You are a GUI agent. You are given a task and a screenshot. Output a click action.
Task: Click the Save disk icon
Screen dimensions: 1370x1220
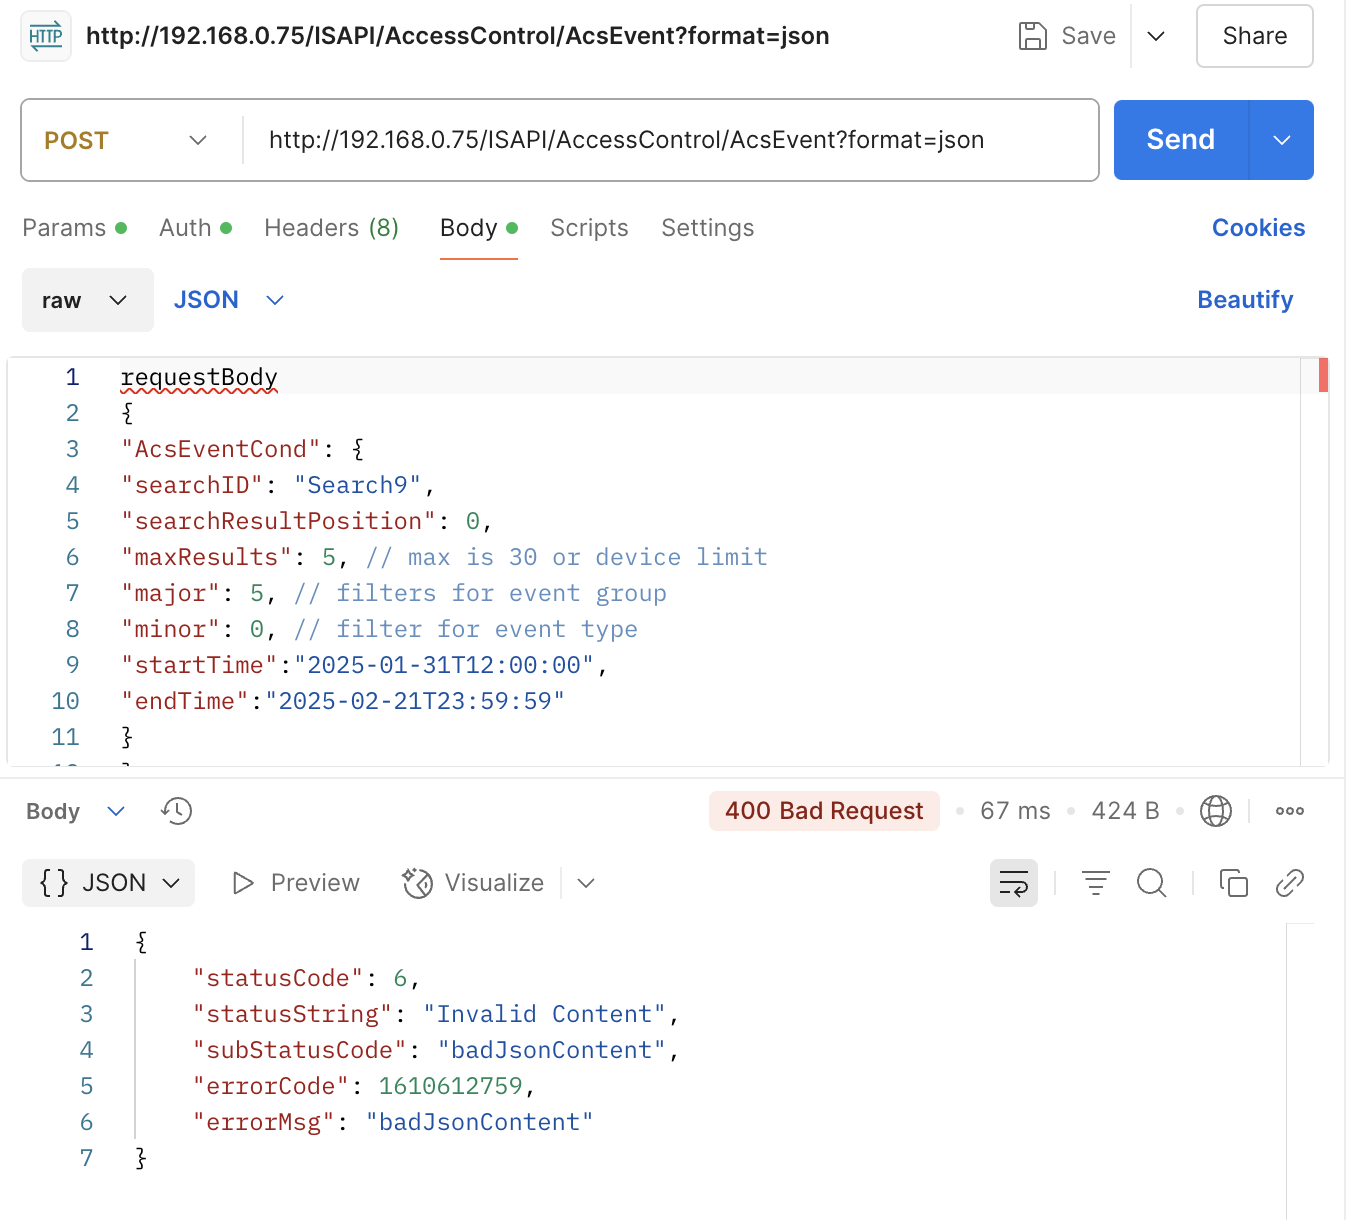[1032, 36]
